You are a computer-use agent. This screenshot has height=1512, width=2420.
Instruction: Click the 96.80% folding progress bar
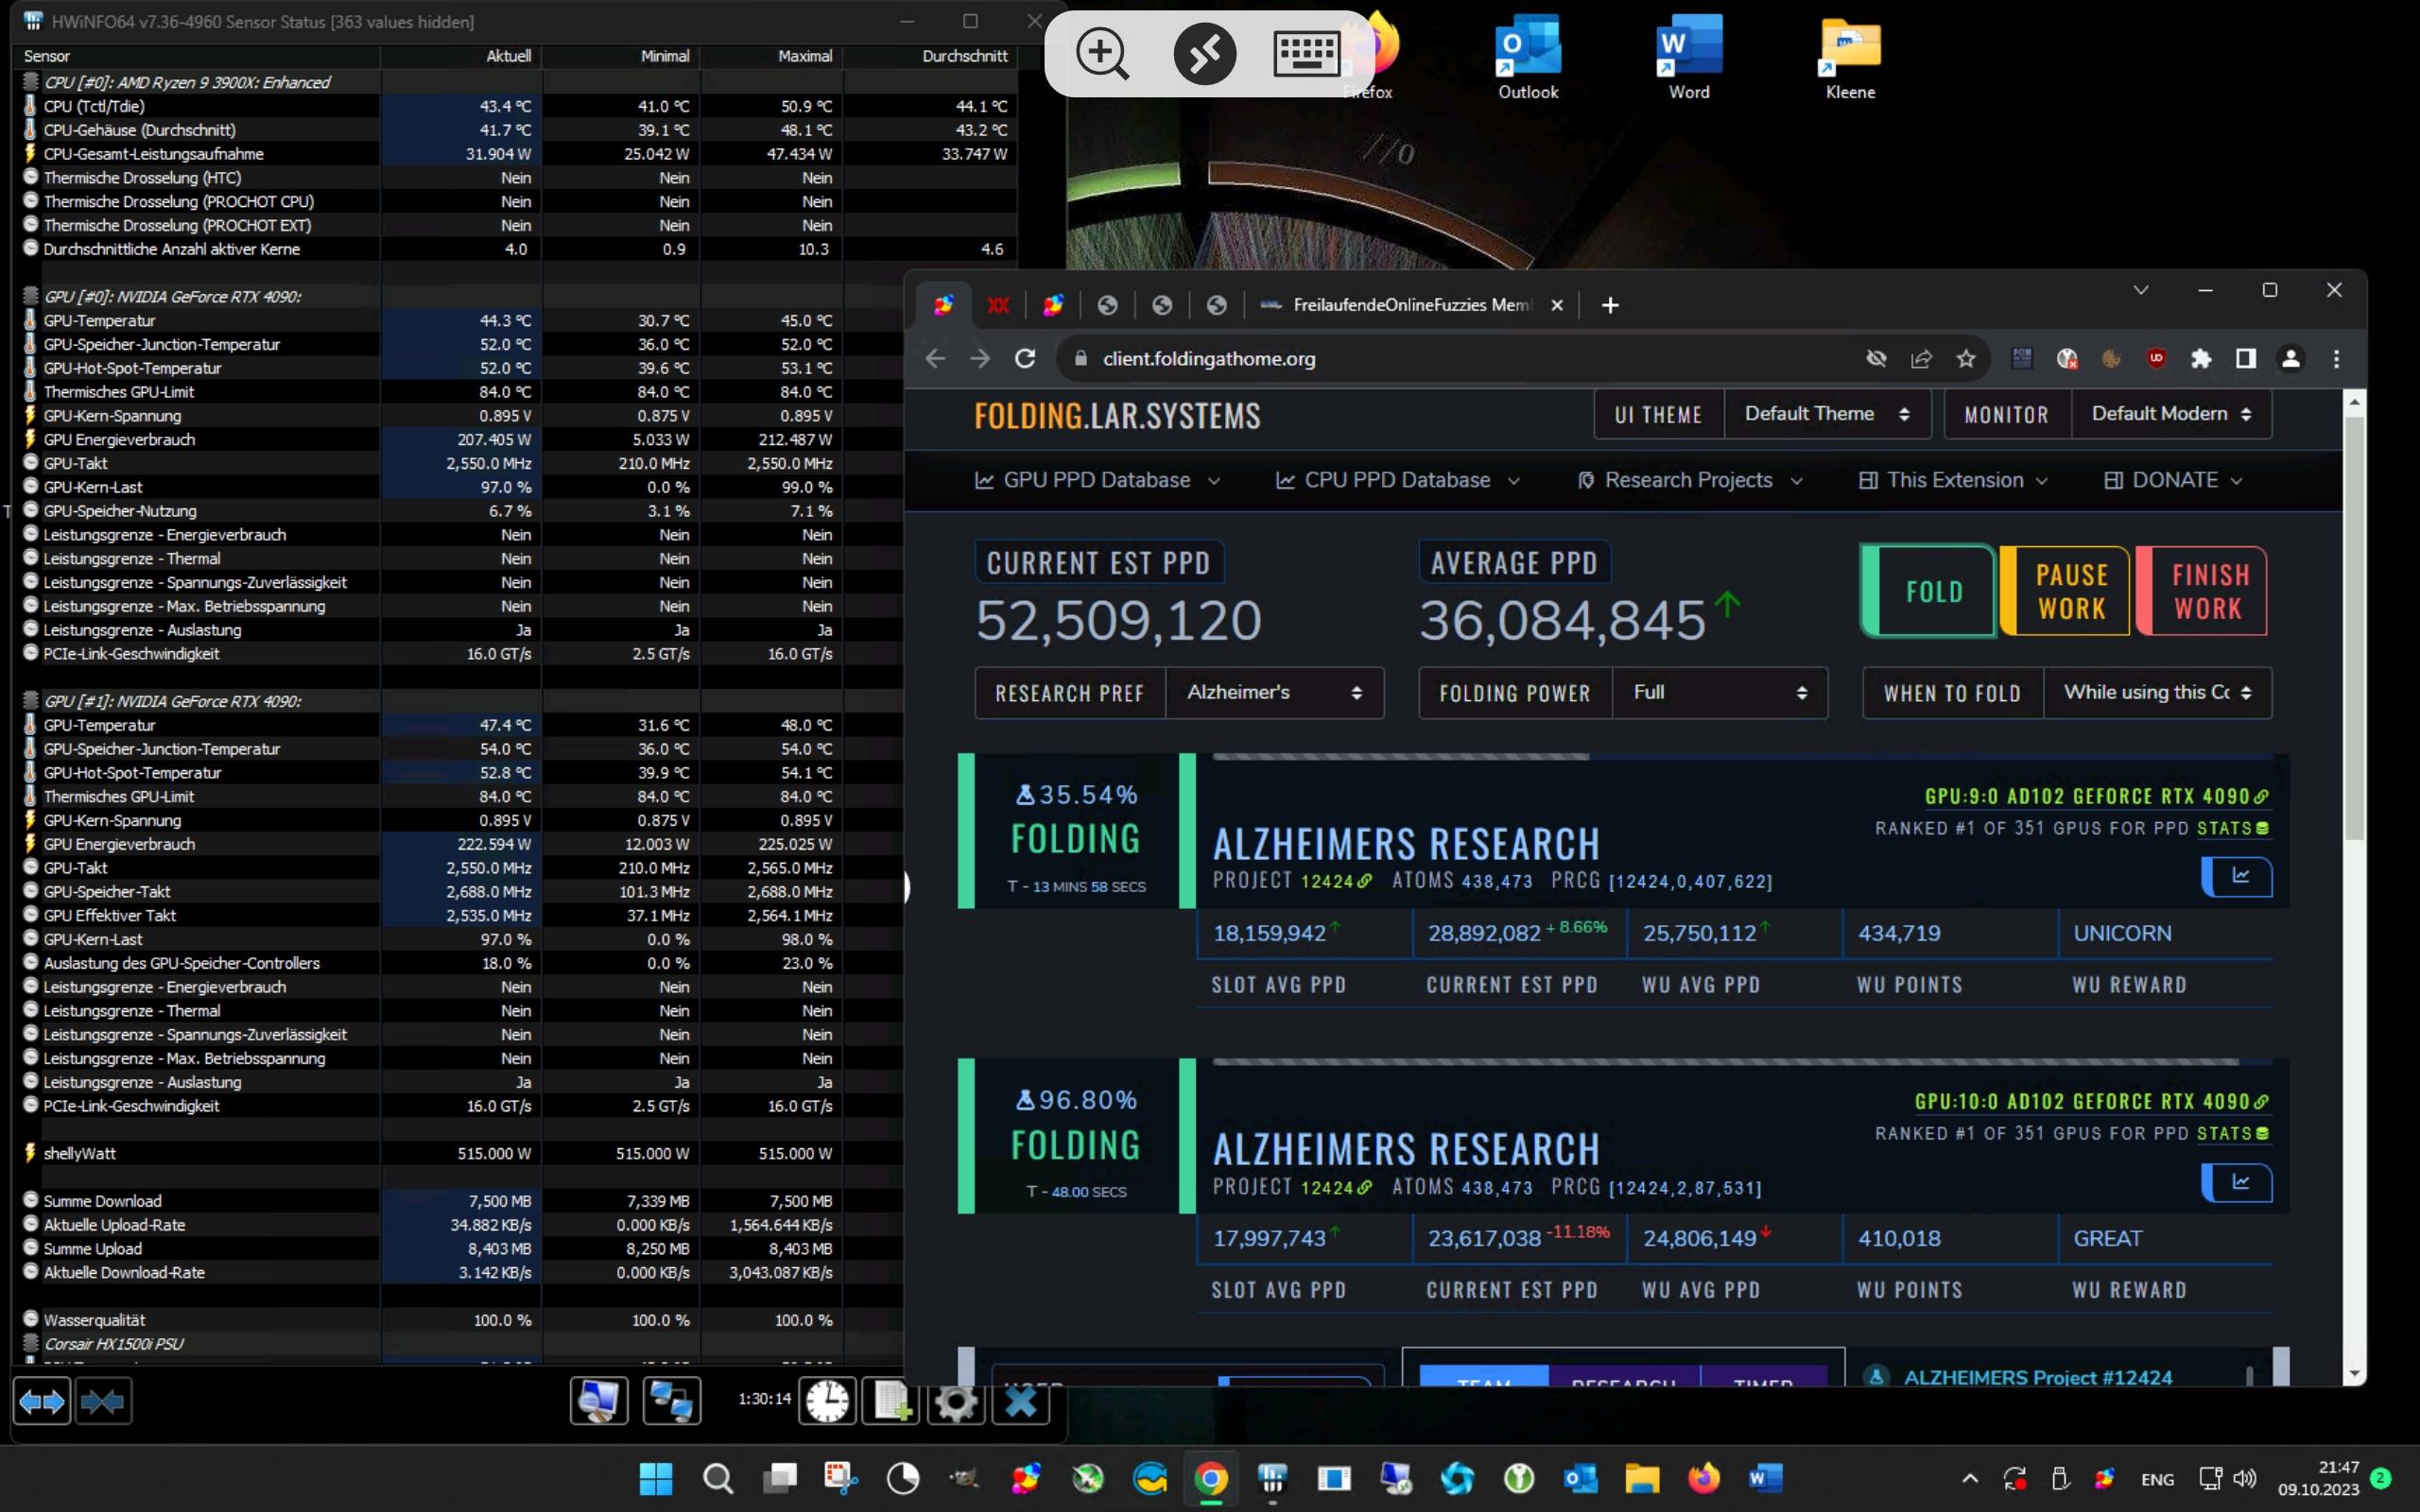point(1740,1062)
